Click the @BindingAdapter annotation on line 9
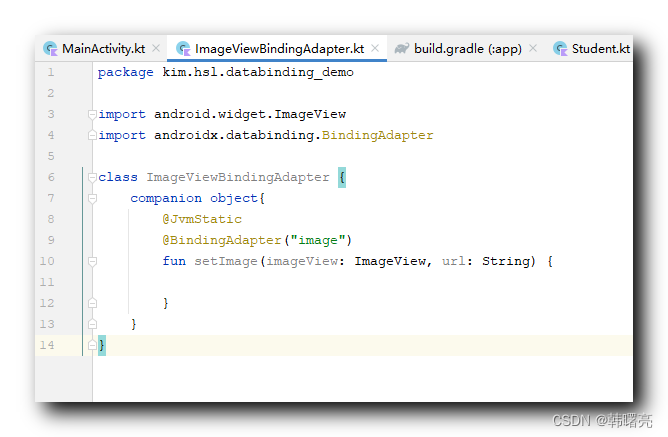668x437 pixels. (x=222, y=241)
